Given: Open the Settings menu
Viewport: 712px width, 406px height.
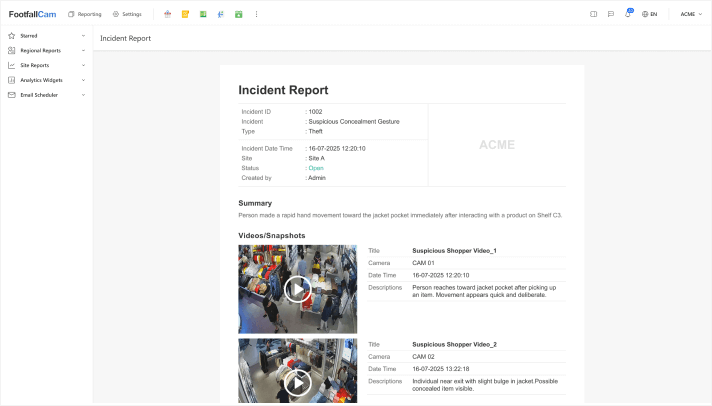Looking at the screenshot, I should click(127, 14).
